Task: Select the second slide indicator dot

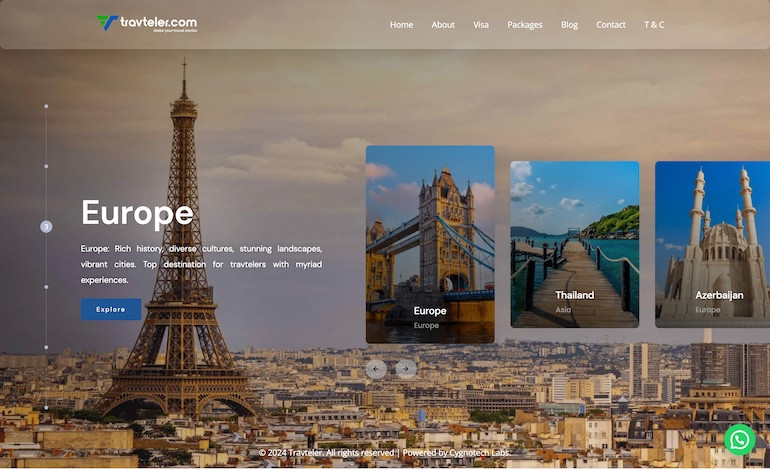Action: pyautogui.click(x=46, y=166)
